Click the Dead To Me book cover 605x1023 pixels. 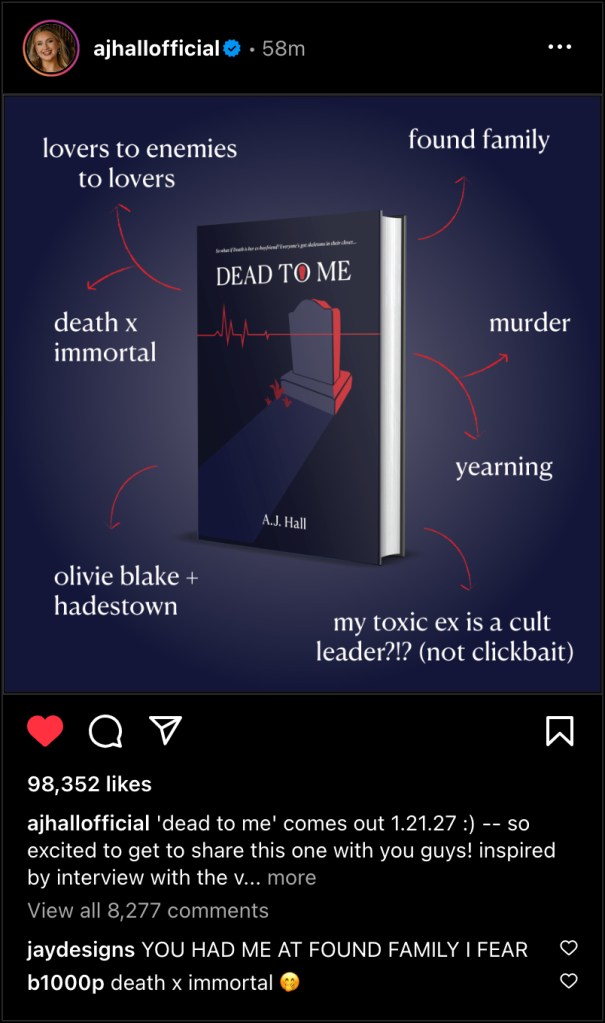300,386
